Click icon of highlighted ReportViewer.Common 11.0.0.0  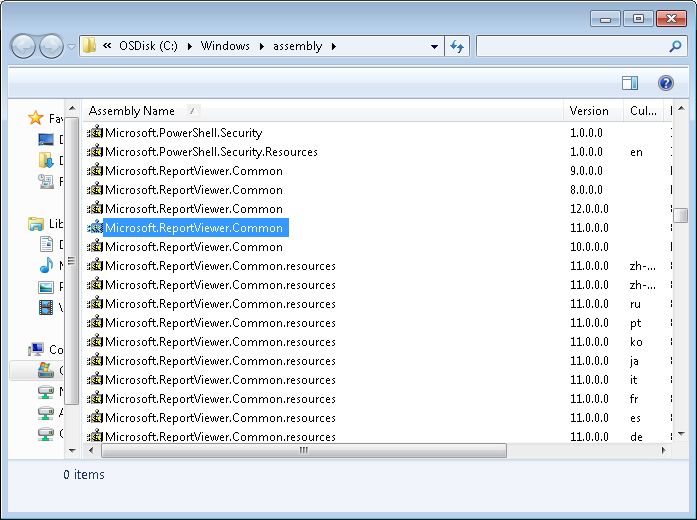click(95, 228)
